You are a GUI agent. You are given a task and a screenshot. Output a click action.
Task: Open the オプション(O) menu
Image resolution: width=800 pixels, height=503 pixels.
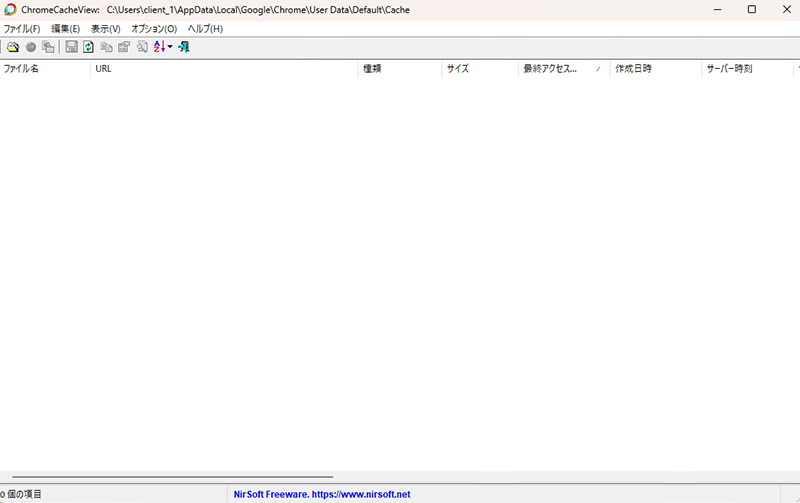click(154, 29)
